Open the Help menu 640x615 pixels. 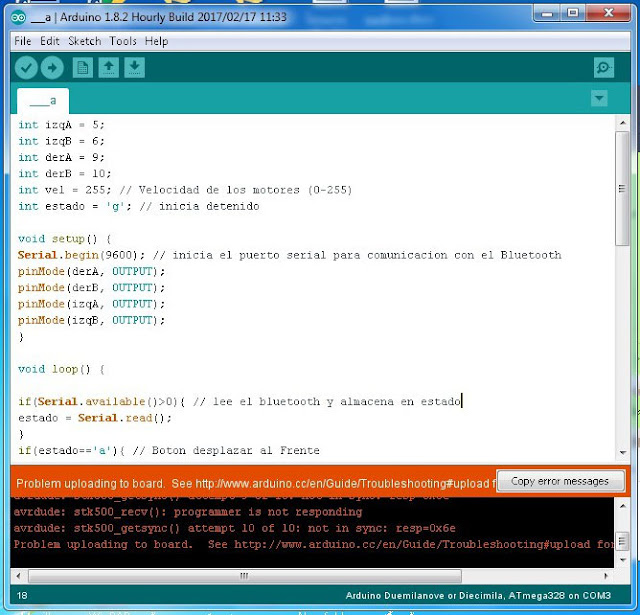156,41
